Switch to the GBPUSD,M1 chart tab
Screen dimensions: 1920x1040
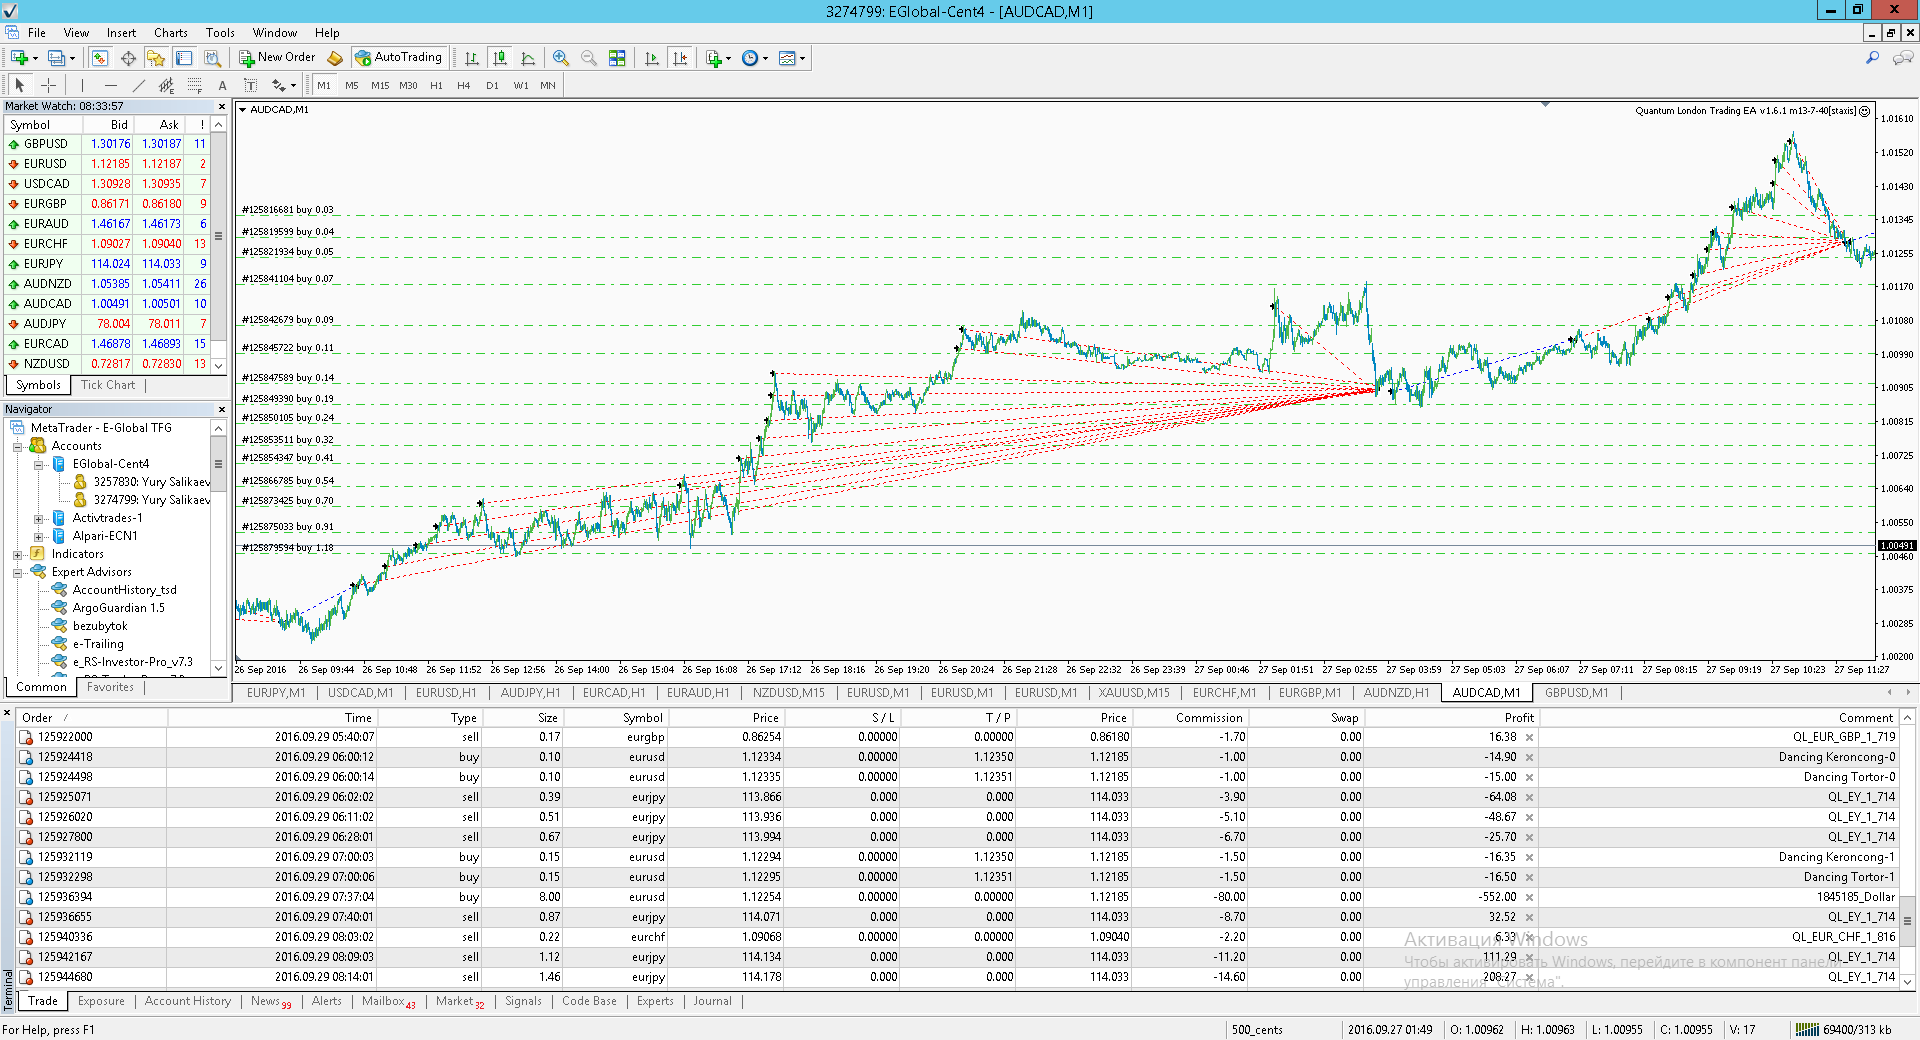[1576, 692]
